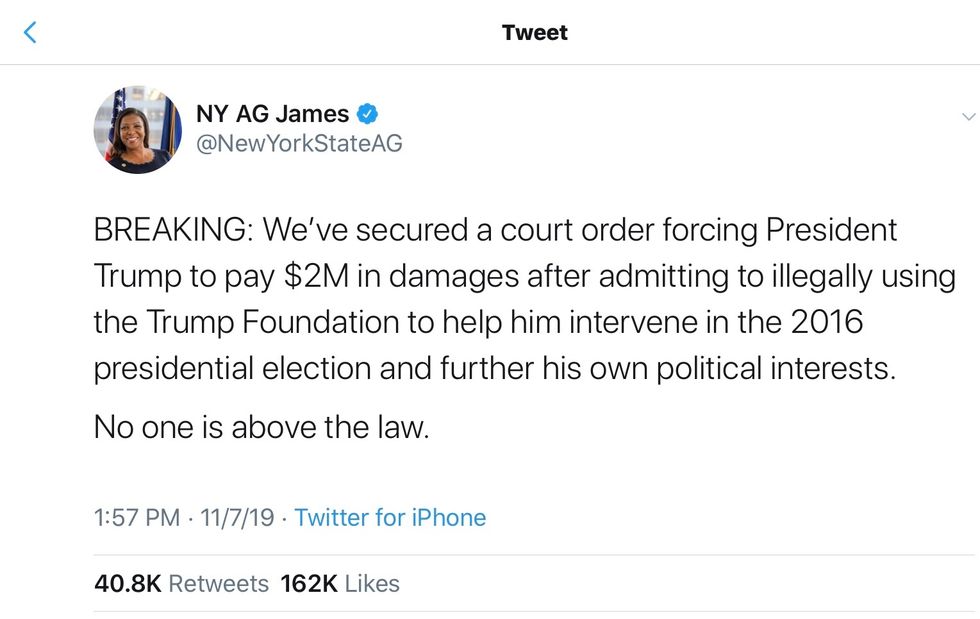
Task: Click "No one is above the law."
Action: [261, 428]
